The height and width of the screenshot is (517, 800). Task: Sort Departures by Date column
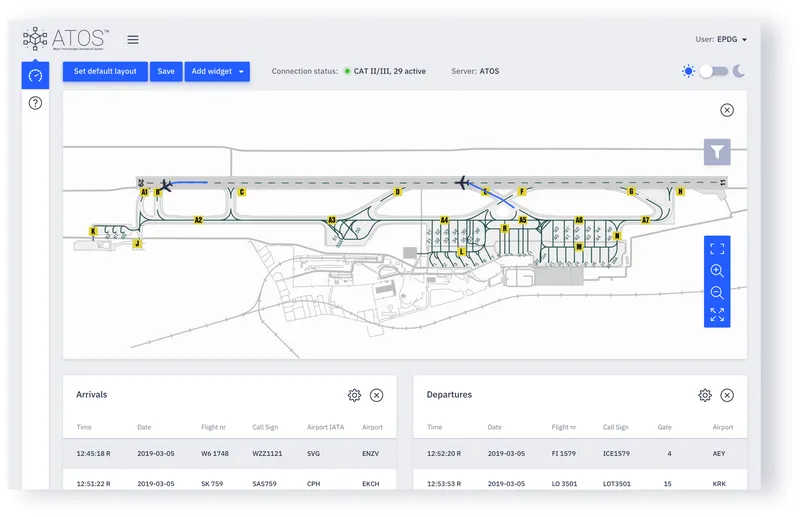coord(494,427)
